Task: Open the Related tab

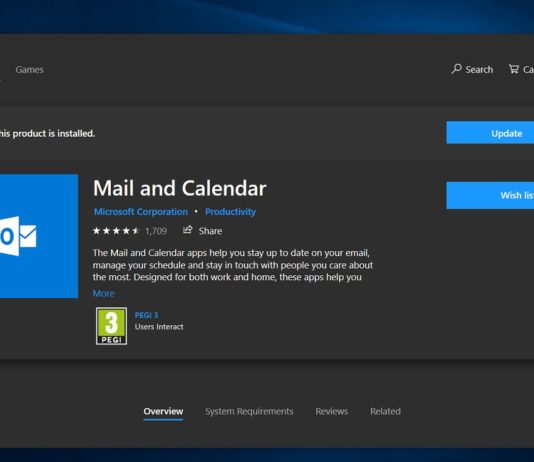Action: click(x=385, y=411)
